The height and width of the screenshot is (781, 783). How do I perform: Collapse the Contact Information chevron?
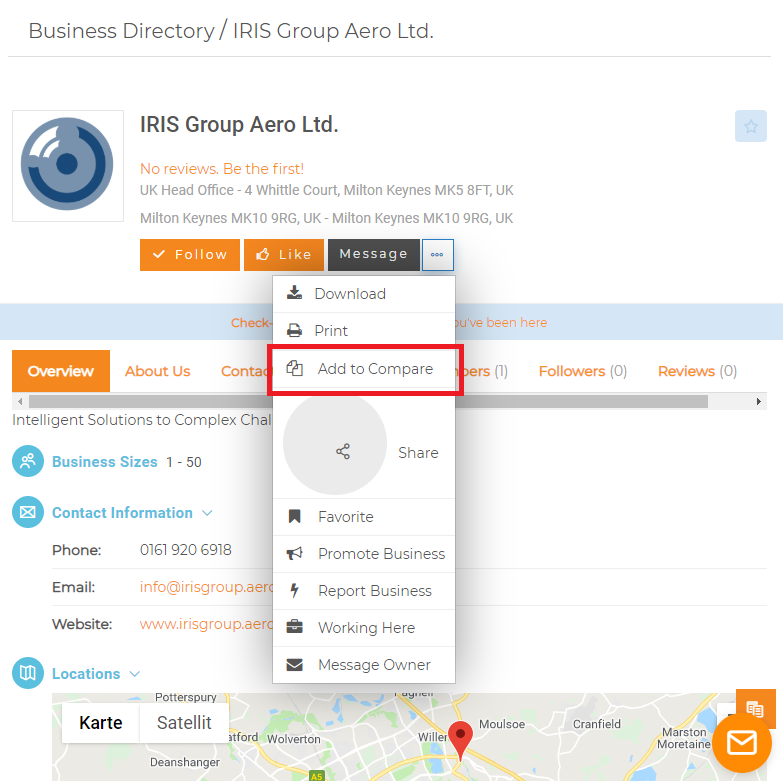coord(207,513)
